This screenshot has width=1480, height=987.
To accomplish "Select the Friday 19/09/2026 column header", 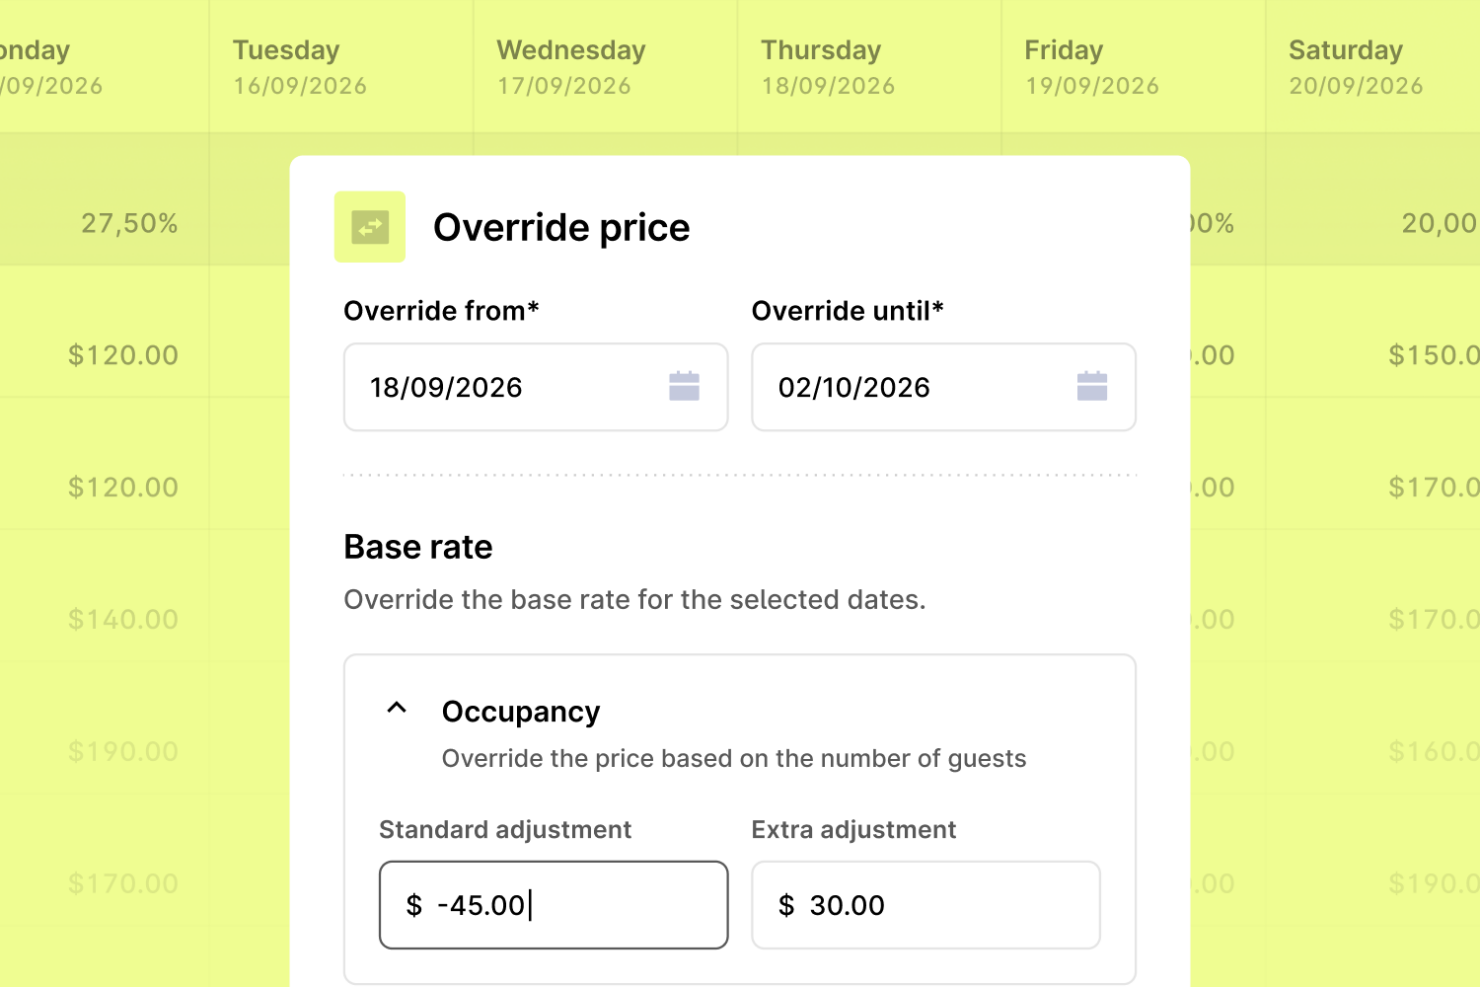I will 1133,66.
